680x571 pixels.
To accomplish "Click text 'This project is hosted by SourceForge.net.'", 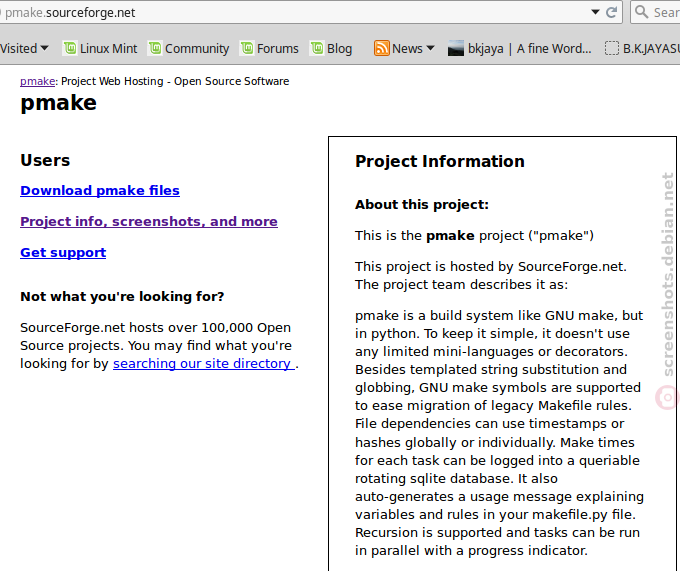I will [491, 266].
